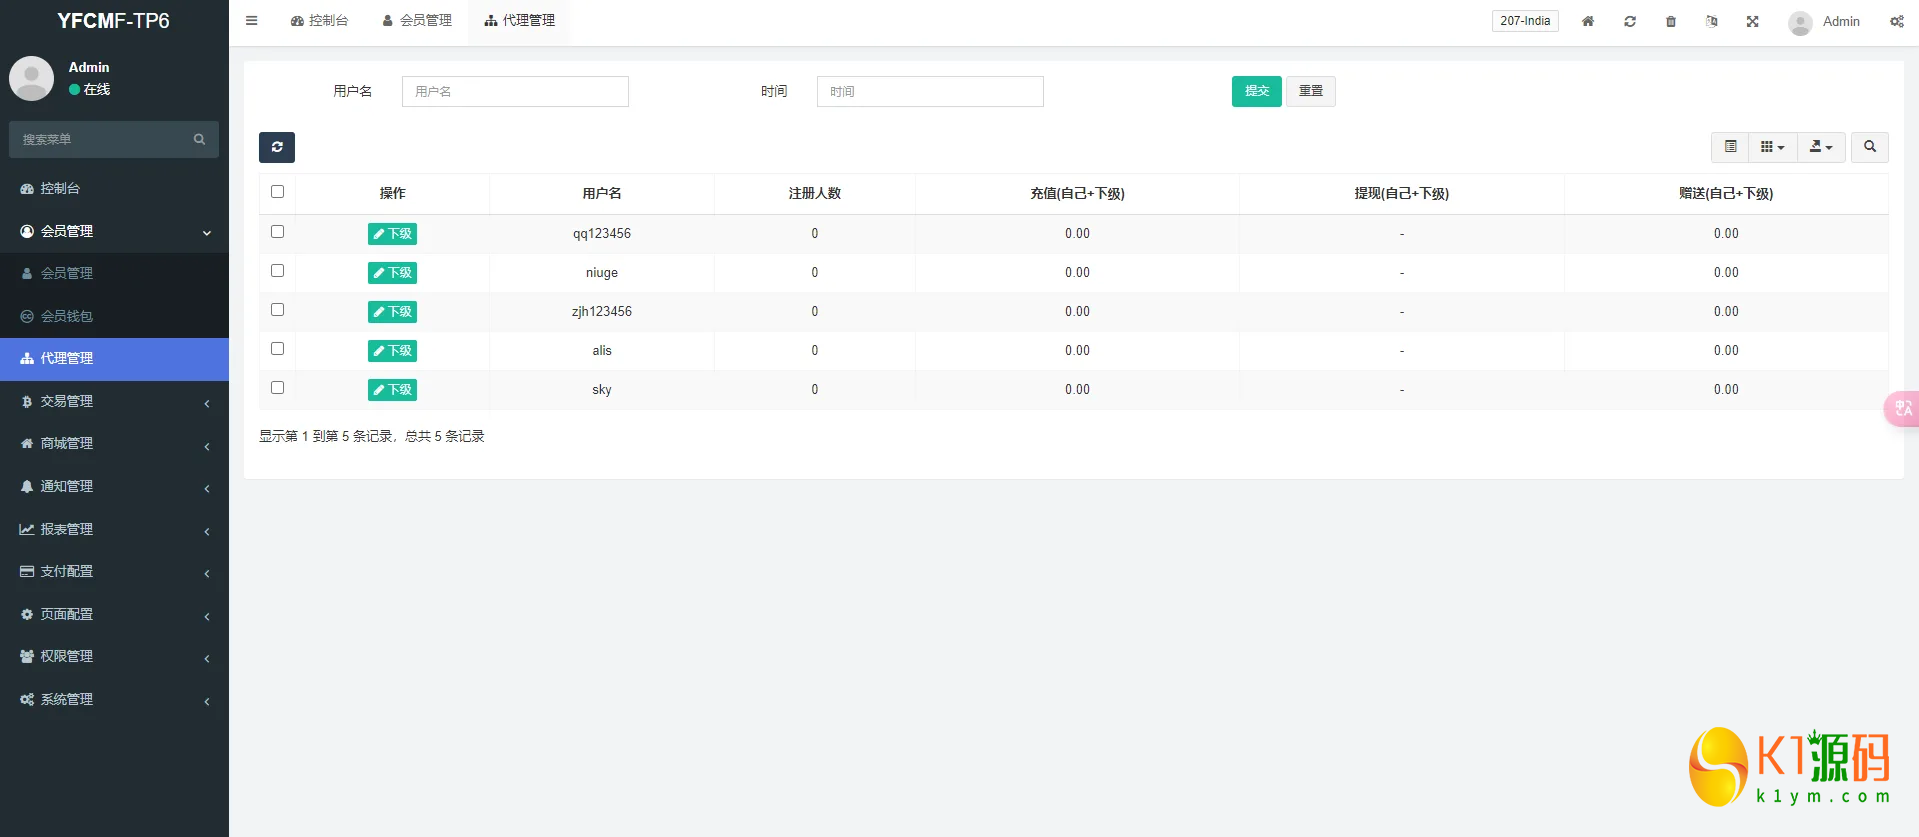Toggle the table card view icon
Viewport: 1919px width, 837px height.
pyautogui.click(x=1730, y=147)
